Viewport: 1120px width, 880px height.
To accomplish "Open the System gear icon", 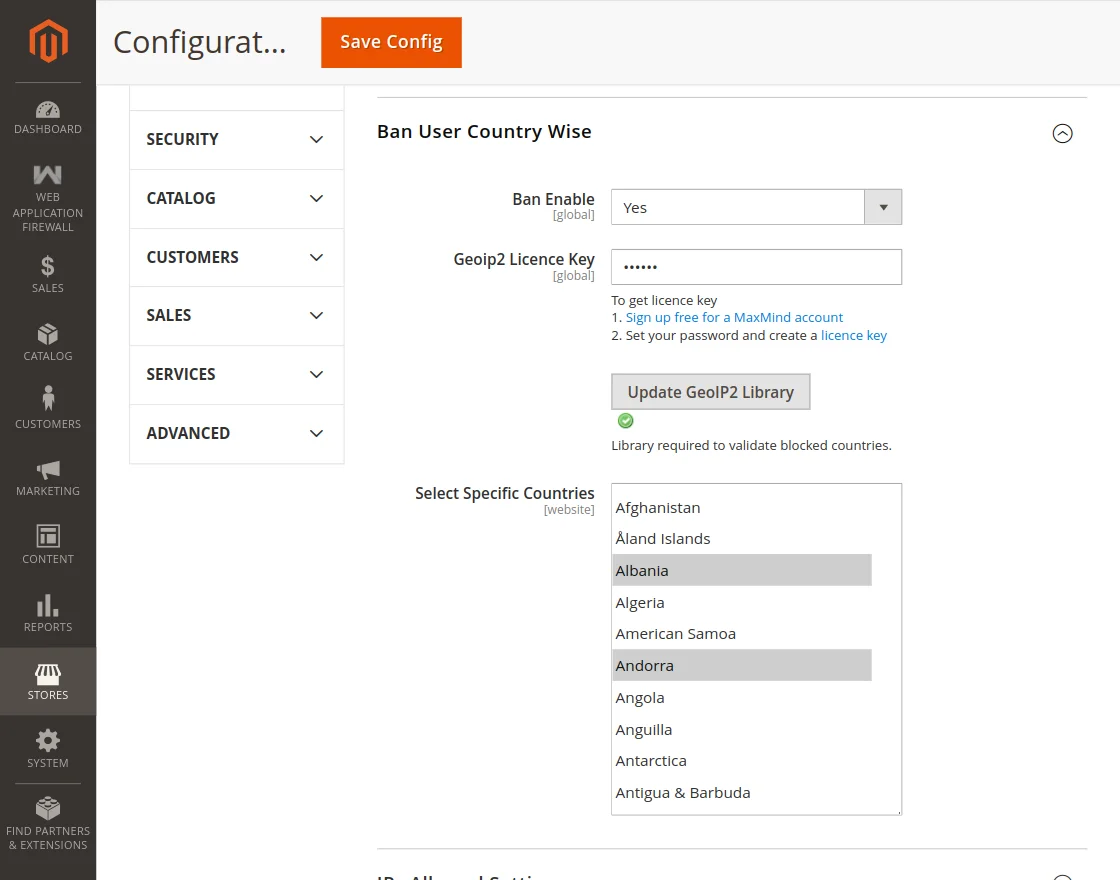I will tap(48, 741).
